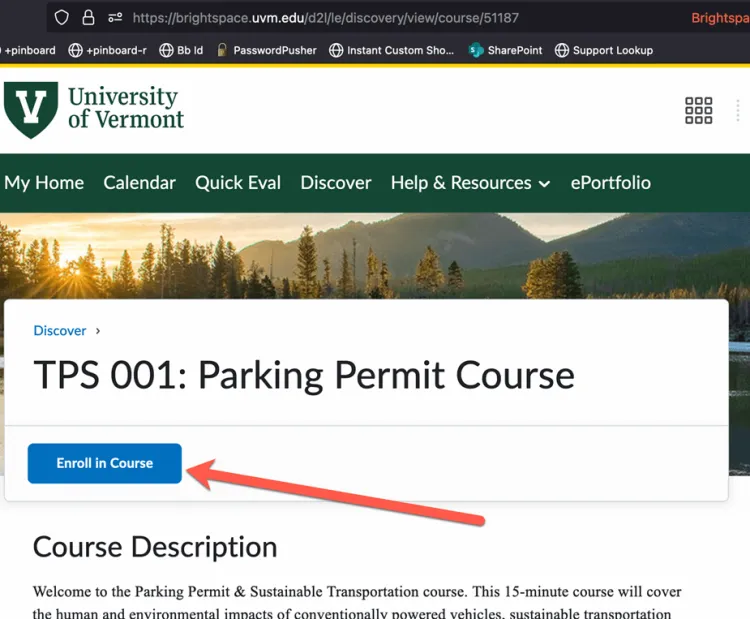Open the course selector grid icon
Screen dimensions: 750x619
pyautogui.click(x=698, y=110)
